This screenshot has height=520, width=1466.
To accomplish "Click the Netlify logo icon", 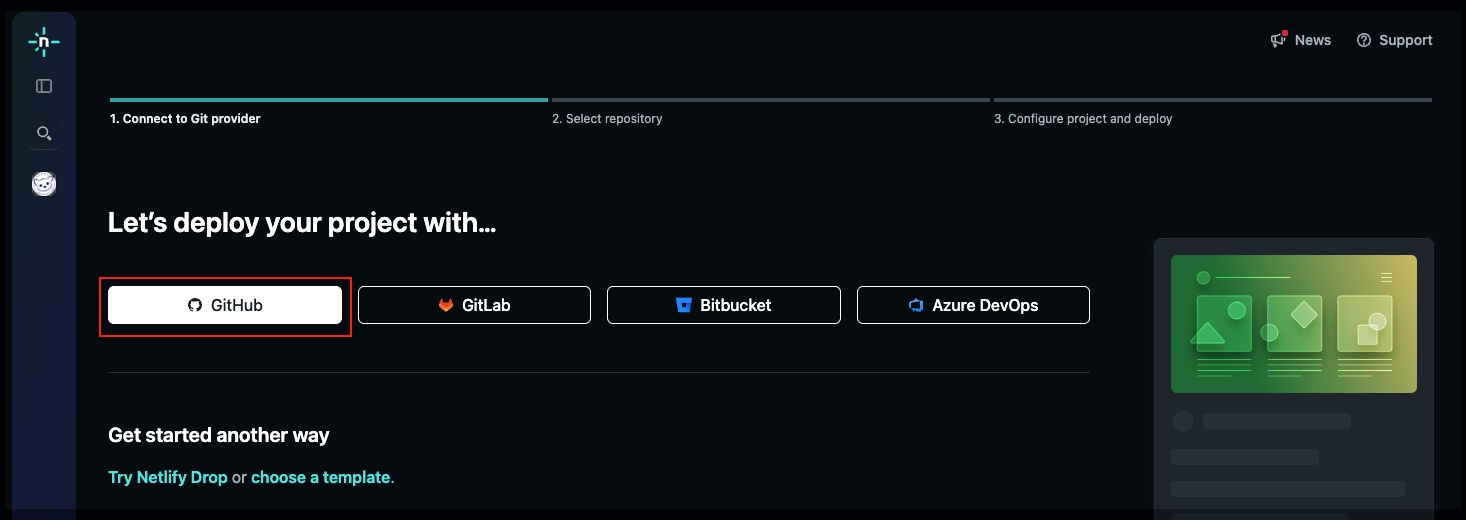I will (44, 41).
